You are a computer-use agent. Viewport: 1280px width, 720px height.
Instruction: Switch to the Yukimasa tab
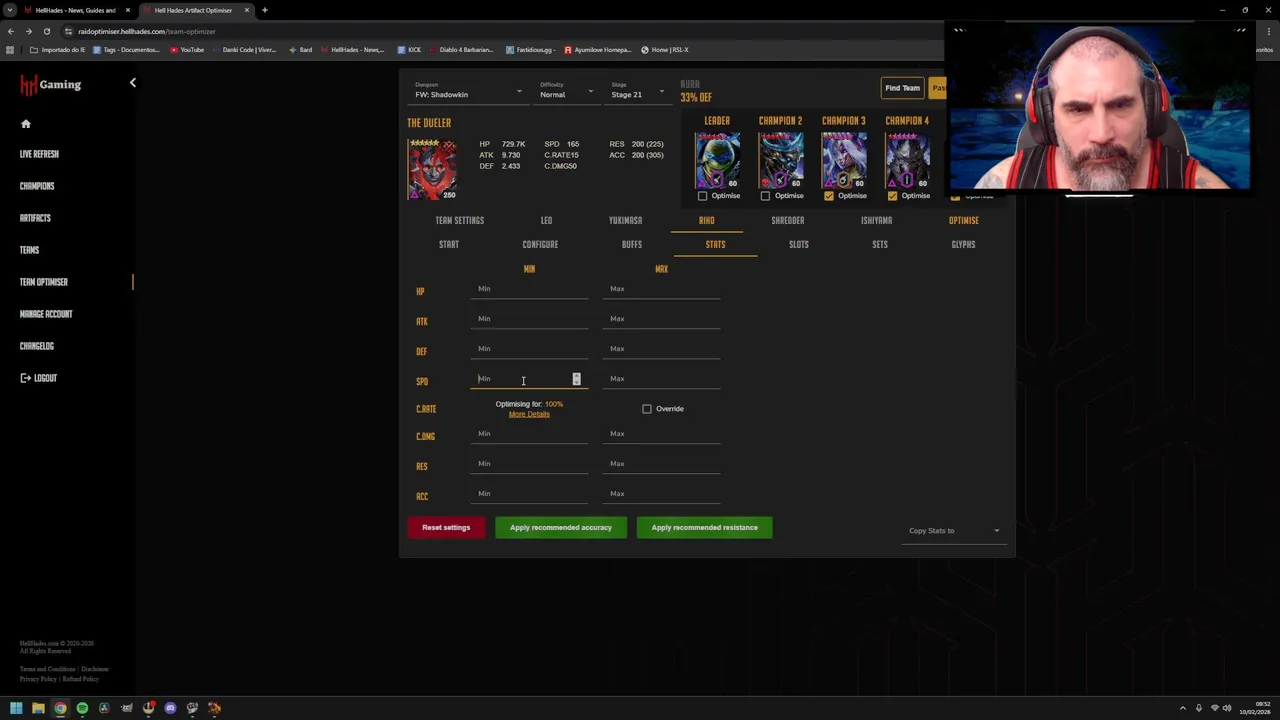point(626,220)
